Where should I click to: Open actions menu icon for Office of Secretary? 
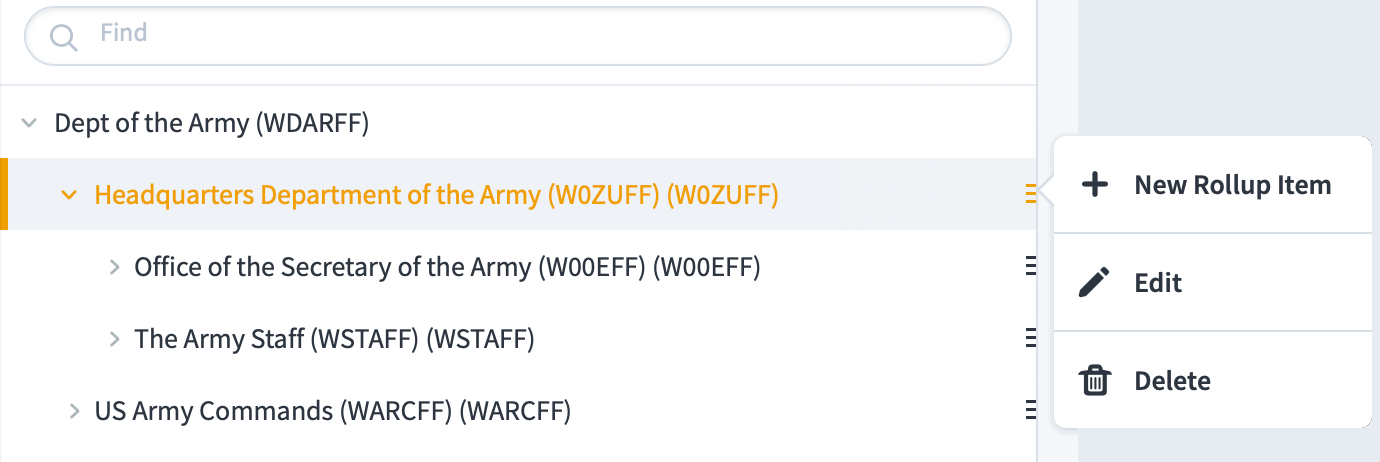tap(1030, 267)
